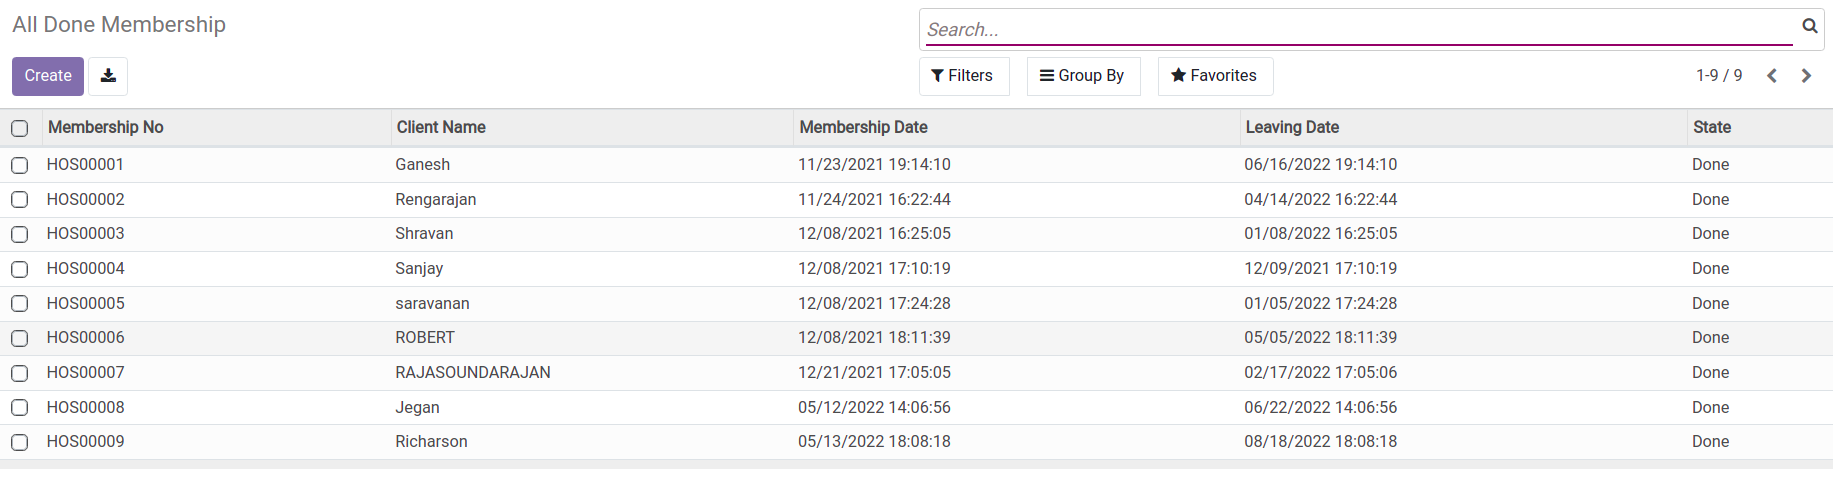Click the 1-9 / 9 pager counter
Viewport: 1833px width, 489px height.
coord(1719,76)
